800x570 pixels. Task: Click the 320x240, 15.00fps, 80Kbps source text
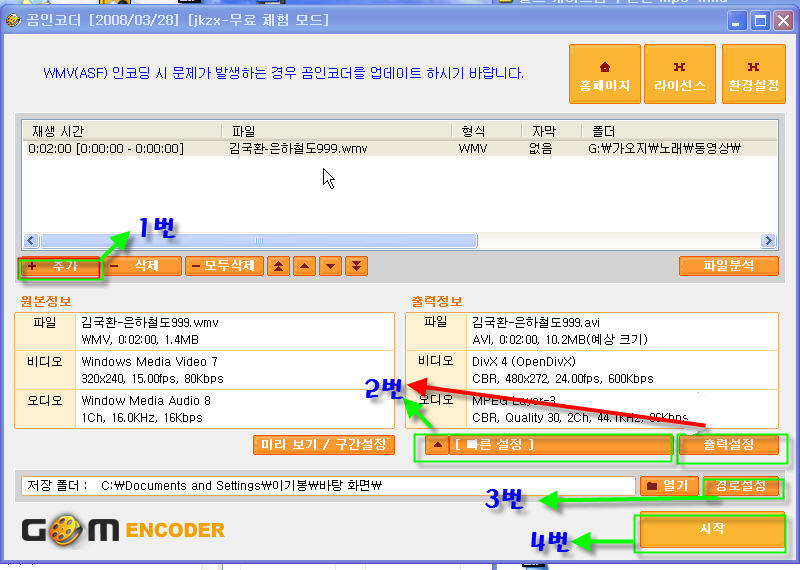[x=153, y=379]
